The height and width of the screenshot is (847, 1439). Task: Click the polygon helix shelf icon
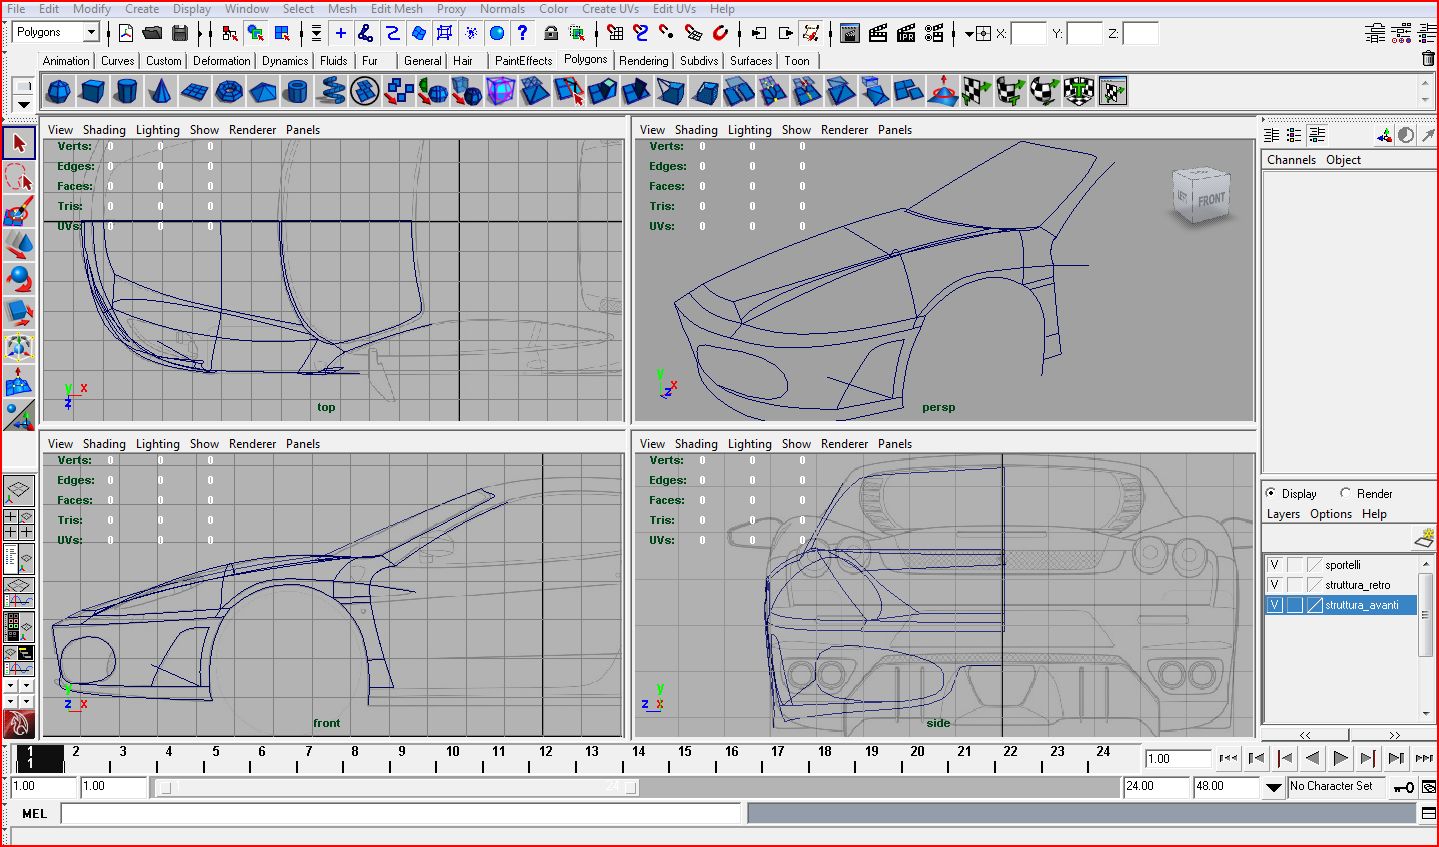pos(331,92)
